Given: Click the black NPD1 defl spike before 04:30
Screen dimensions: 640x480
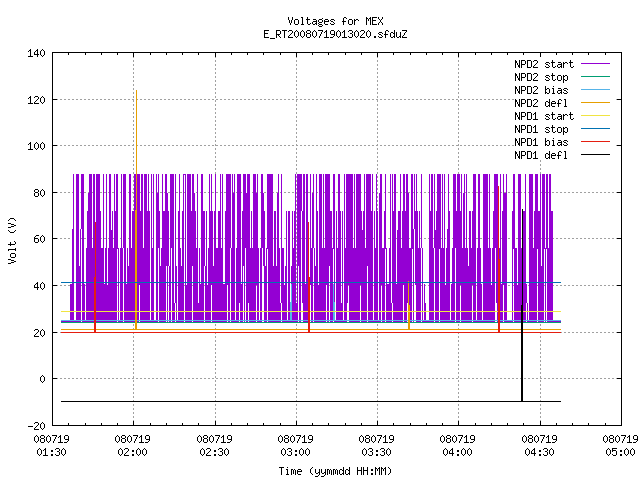Looking at the screenshot, I should tap(522, 305).
